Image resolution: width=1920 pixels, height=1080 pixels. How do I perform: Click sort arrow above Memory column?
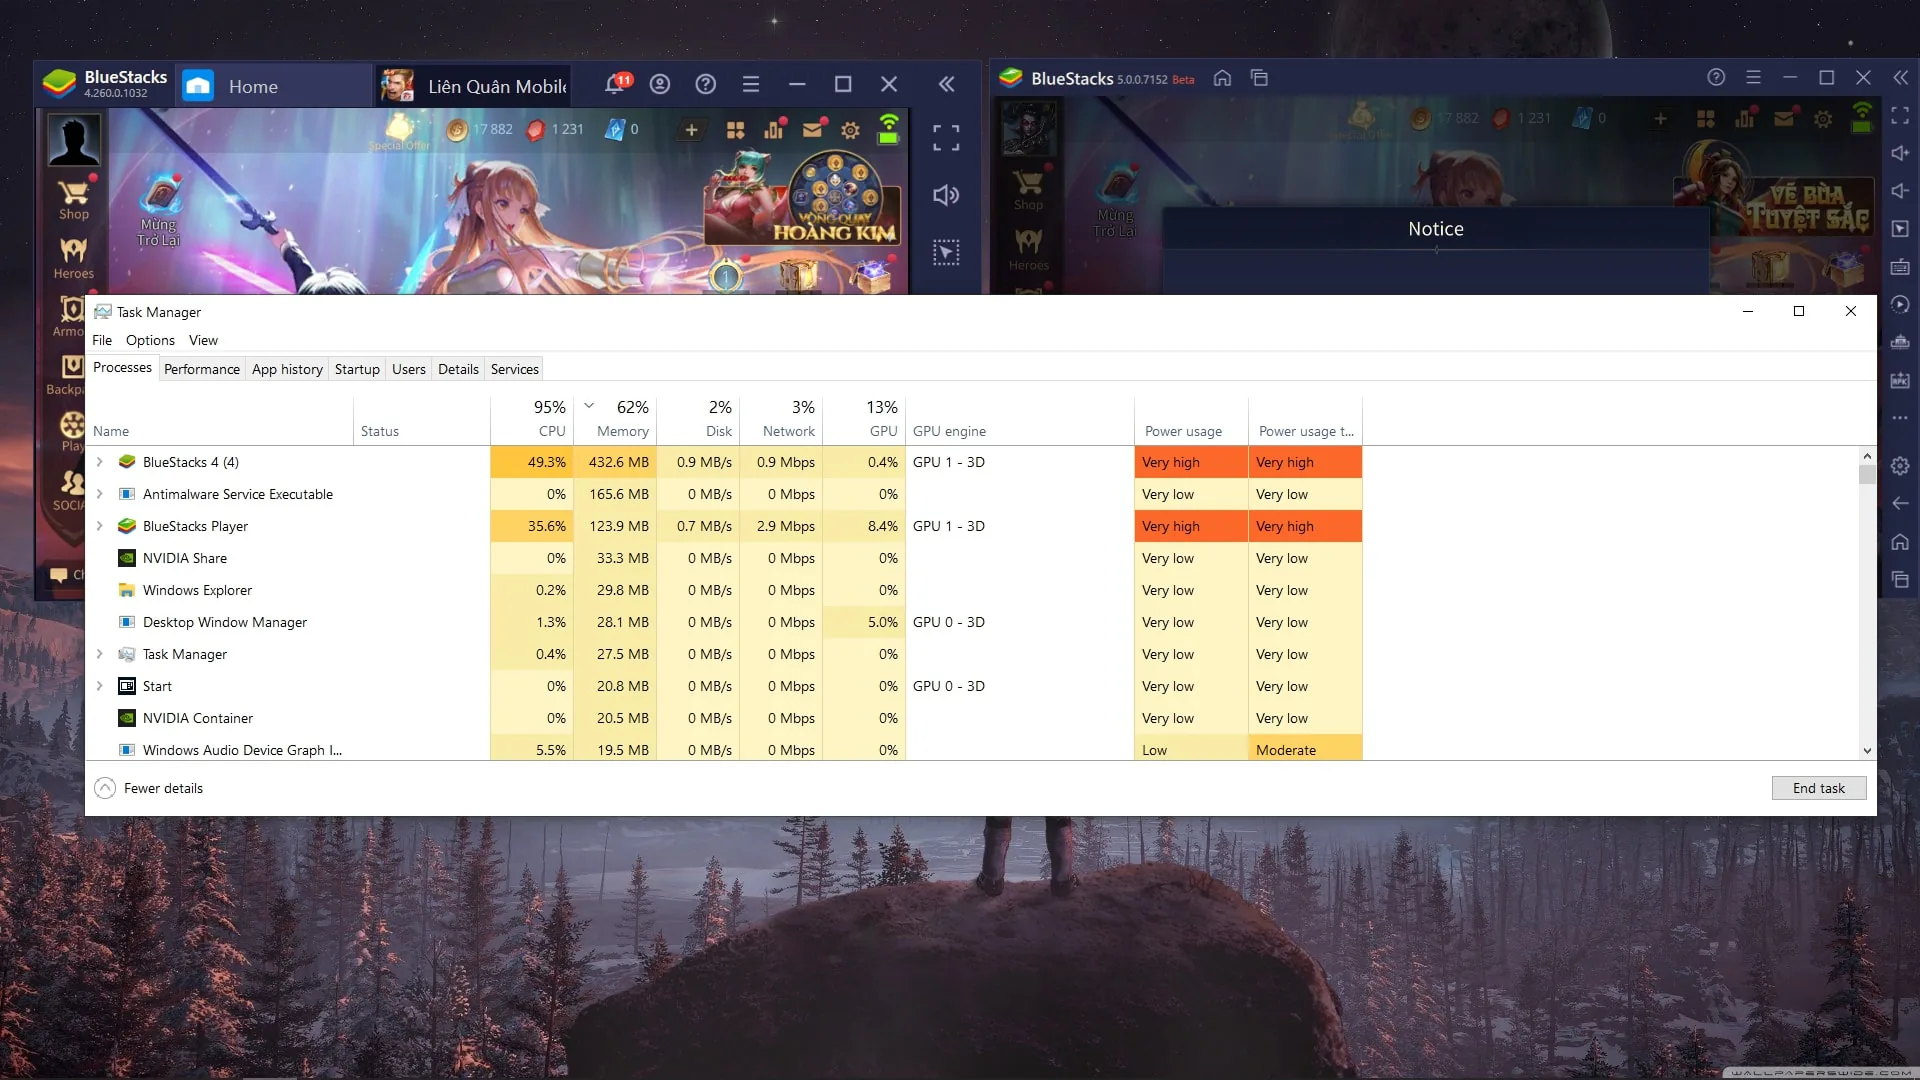click(x=589, y=405)
